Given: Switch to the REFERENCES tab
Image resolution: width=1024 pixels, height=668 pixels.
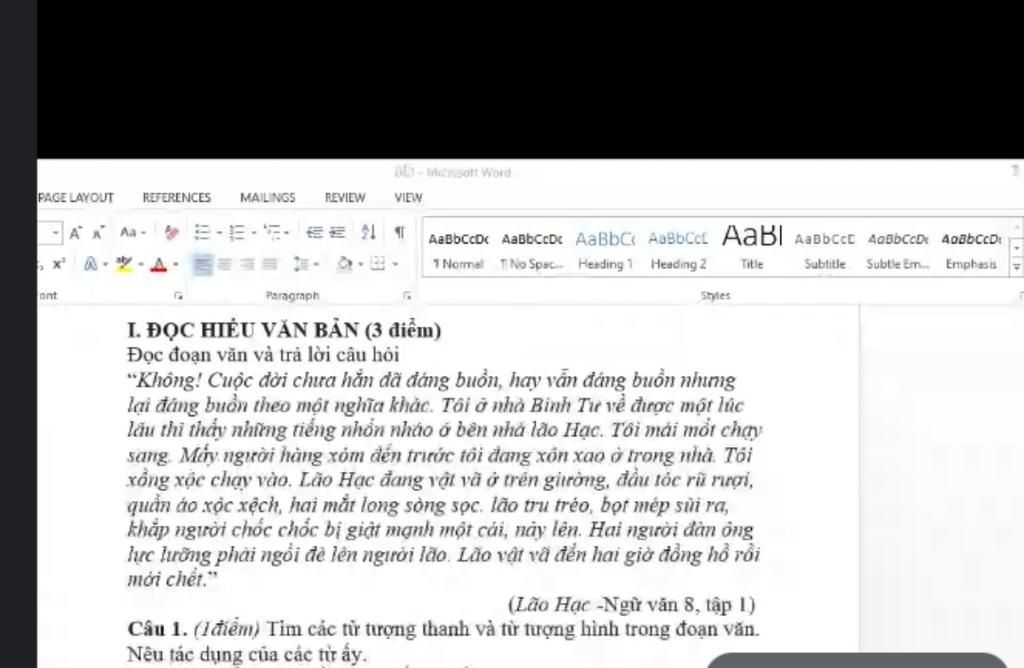Looking at the screenshot, I should click(x=176, y=197).
